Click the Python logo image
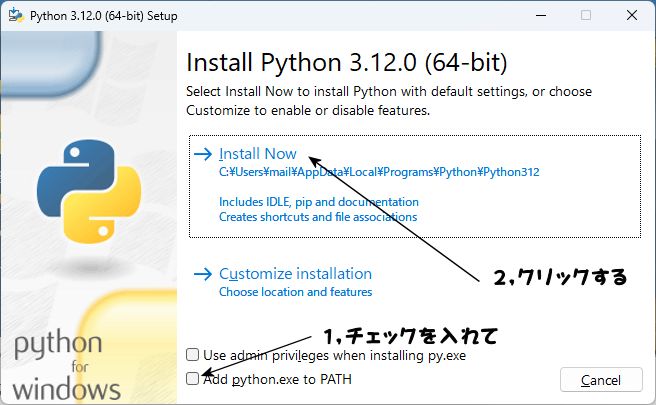 [x=89, y=191]
